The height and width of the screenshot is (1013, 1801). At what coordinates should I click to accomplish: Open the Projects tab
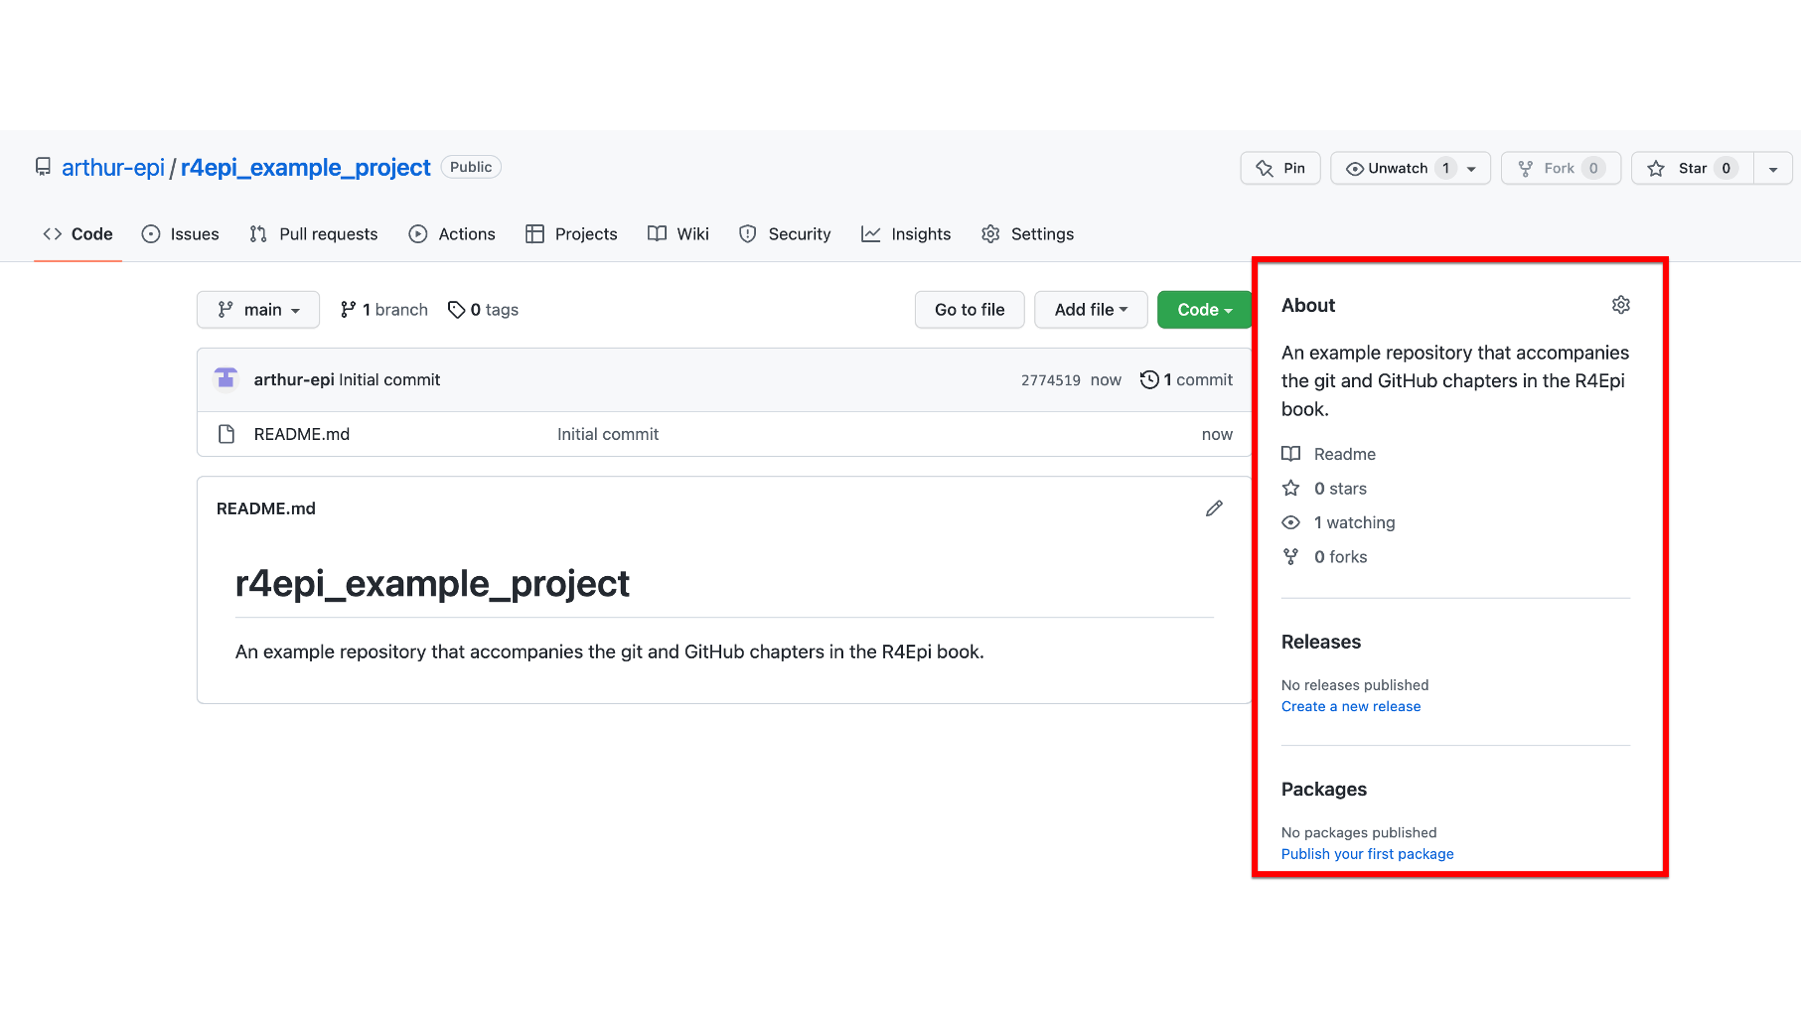pyautogui.click(x=571, y=234)
